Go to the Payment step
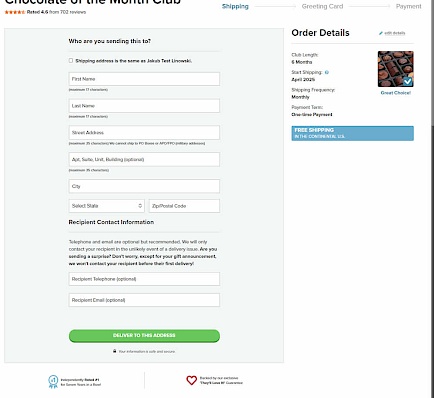 coord(408,6)
